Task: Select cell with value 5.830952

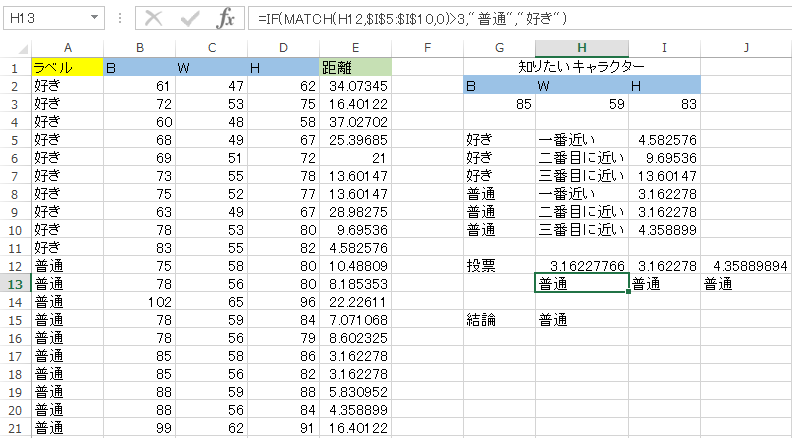Action: click(x=356, y=393)
